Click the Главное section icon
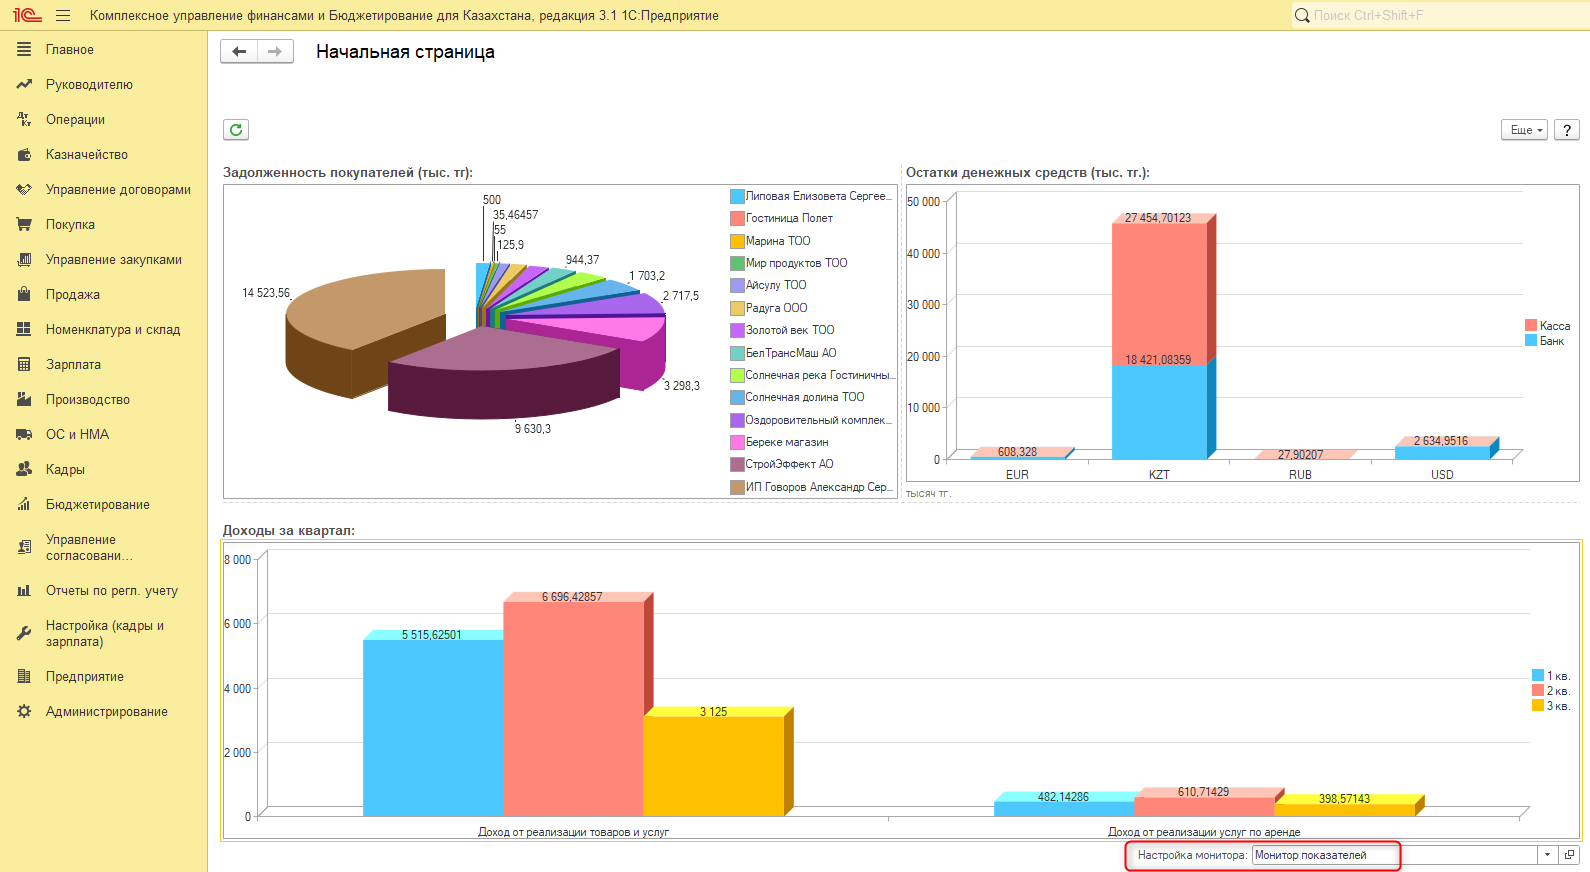The image size is (1590, 872). click(x=24, y=49)
